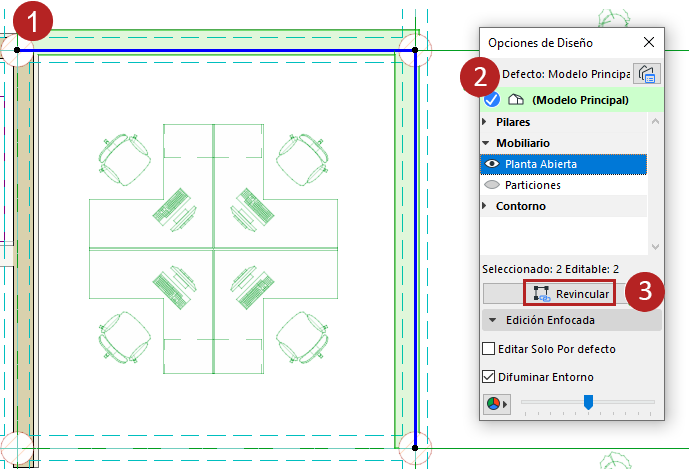Collapse the Edición Enfocada section
Image resolution: width=689 pixels, height=469 pixels.
tap(493, 320)
